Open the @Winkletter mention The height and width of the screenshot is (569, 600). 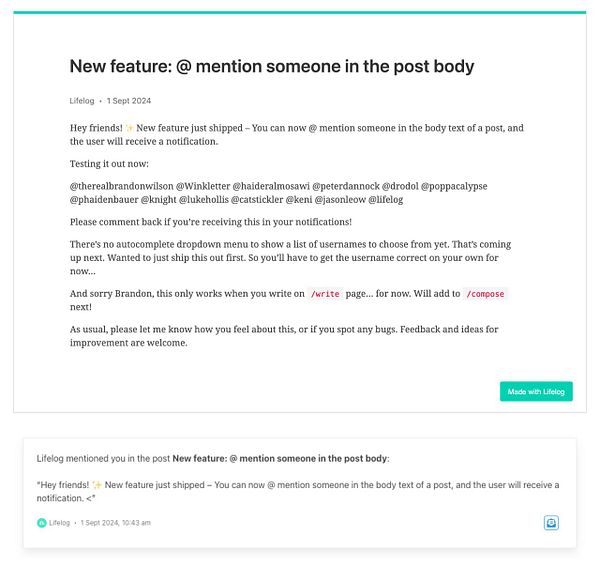(203, 186)
